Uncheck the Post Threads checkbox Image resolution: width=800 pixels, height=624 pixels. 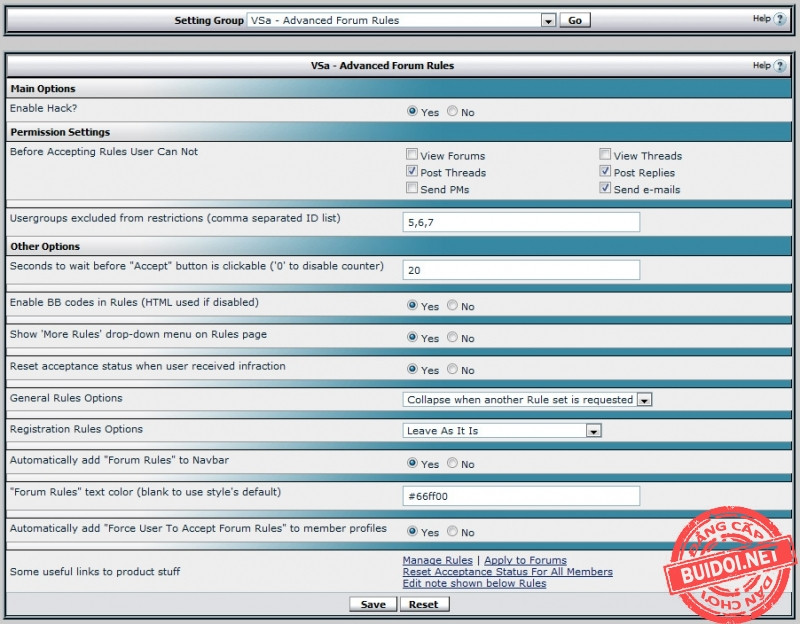(x=412, y=172)
